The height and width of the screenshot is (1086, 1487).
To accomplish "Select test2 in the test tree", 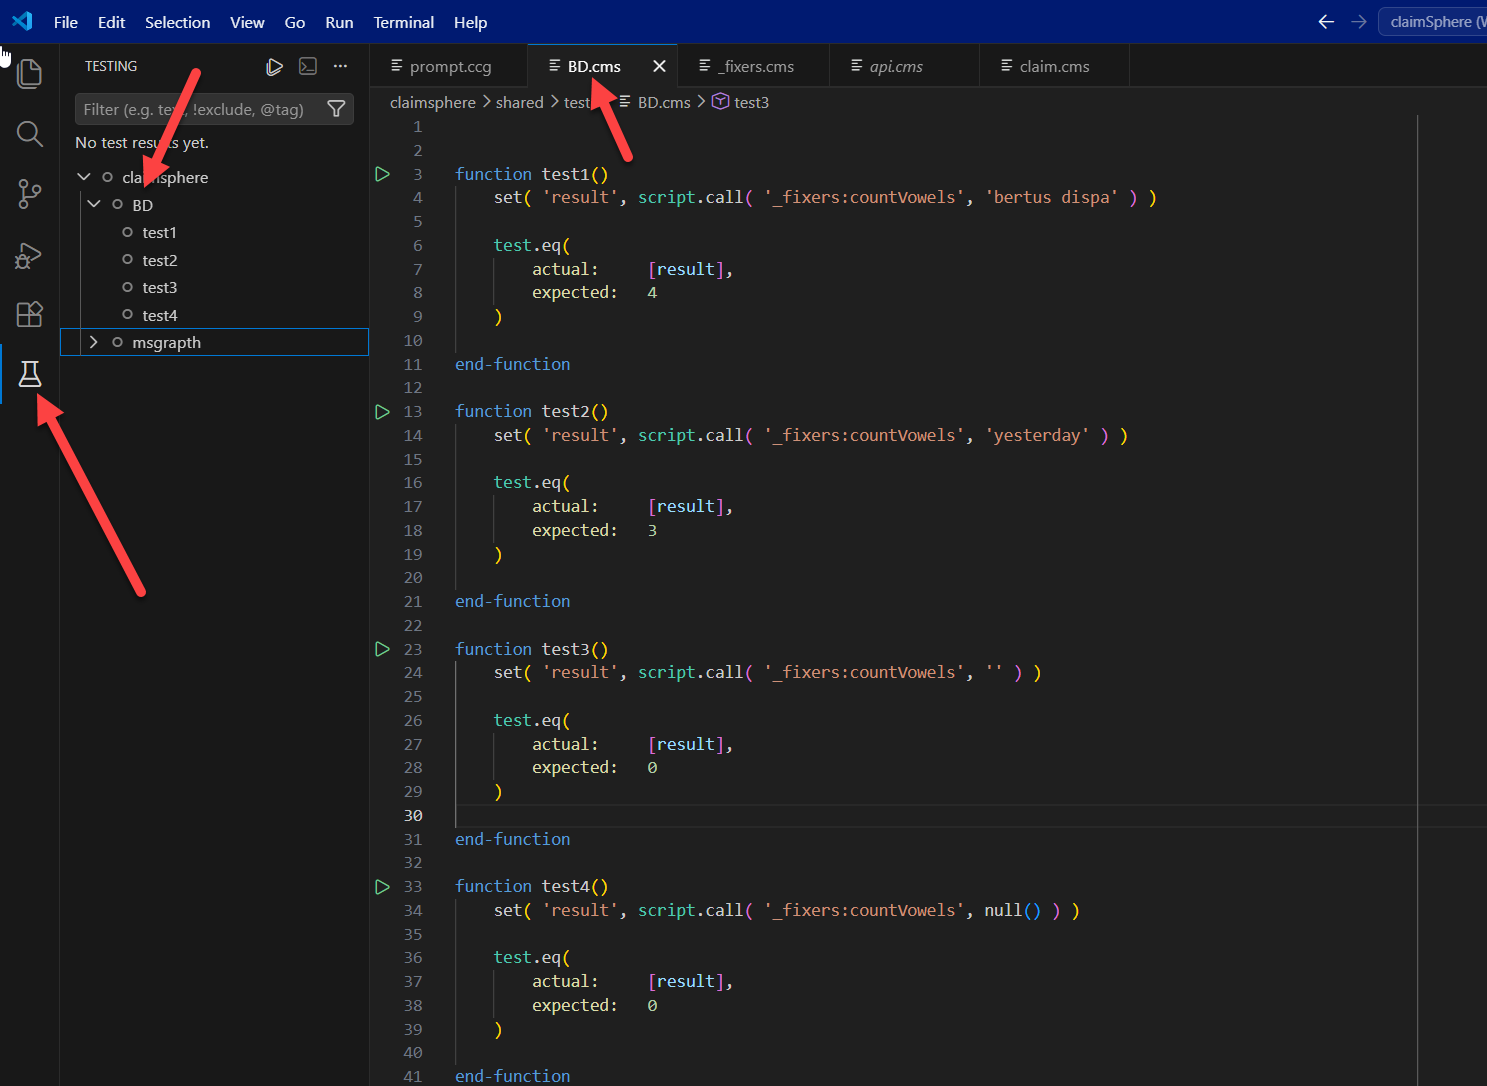I will coord(159,260).
